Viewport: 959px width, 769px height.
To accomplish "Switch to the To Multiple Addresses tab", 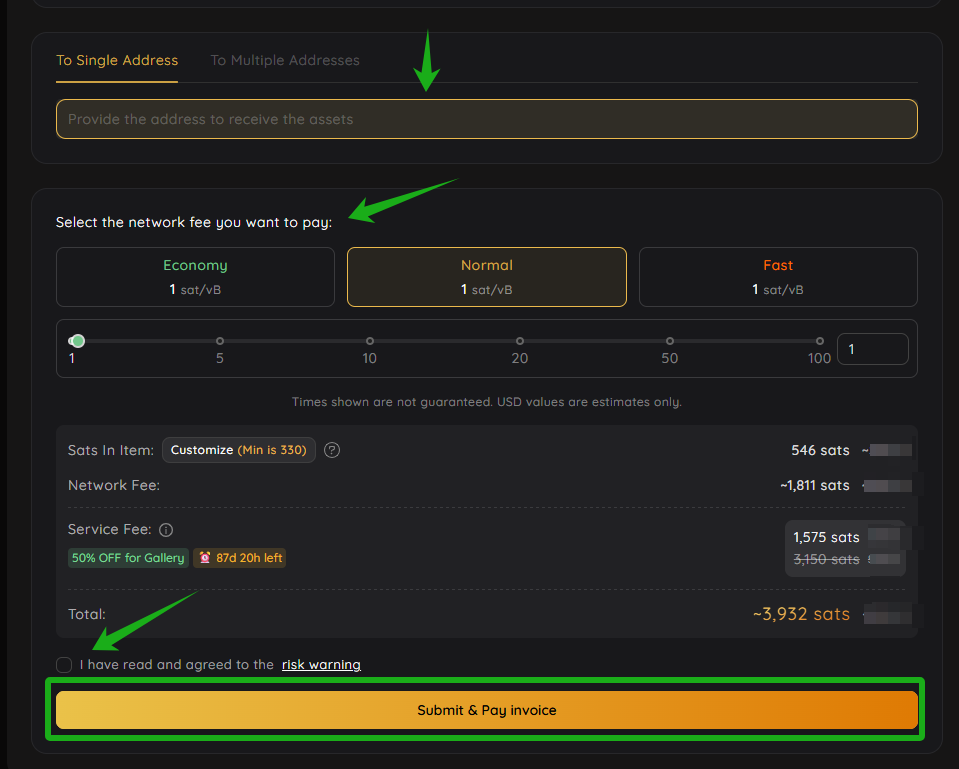I will click(285, 60).
